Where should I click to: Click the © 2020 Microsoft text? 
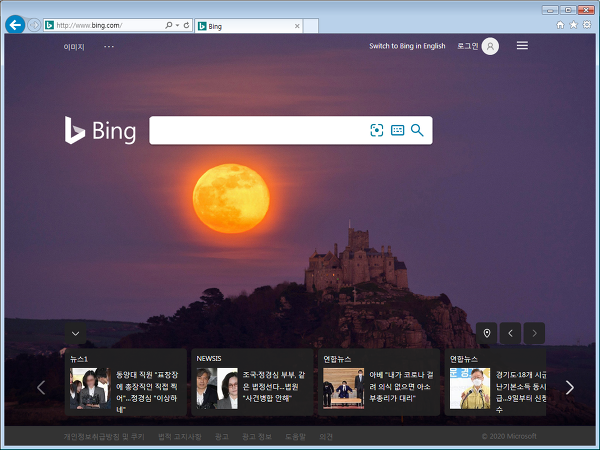[x=509, y=436]
